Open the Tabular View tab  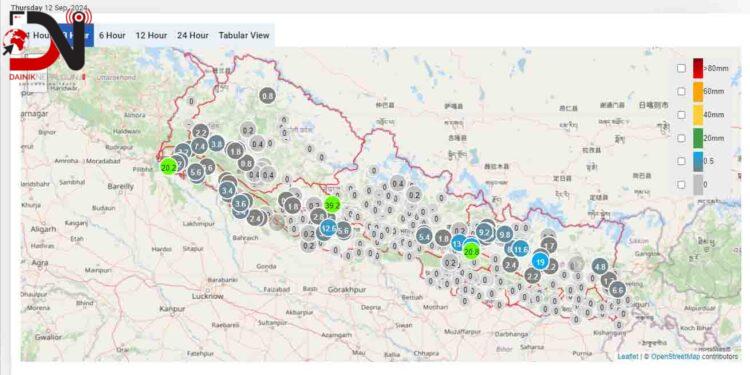[x=244, y=35]
